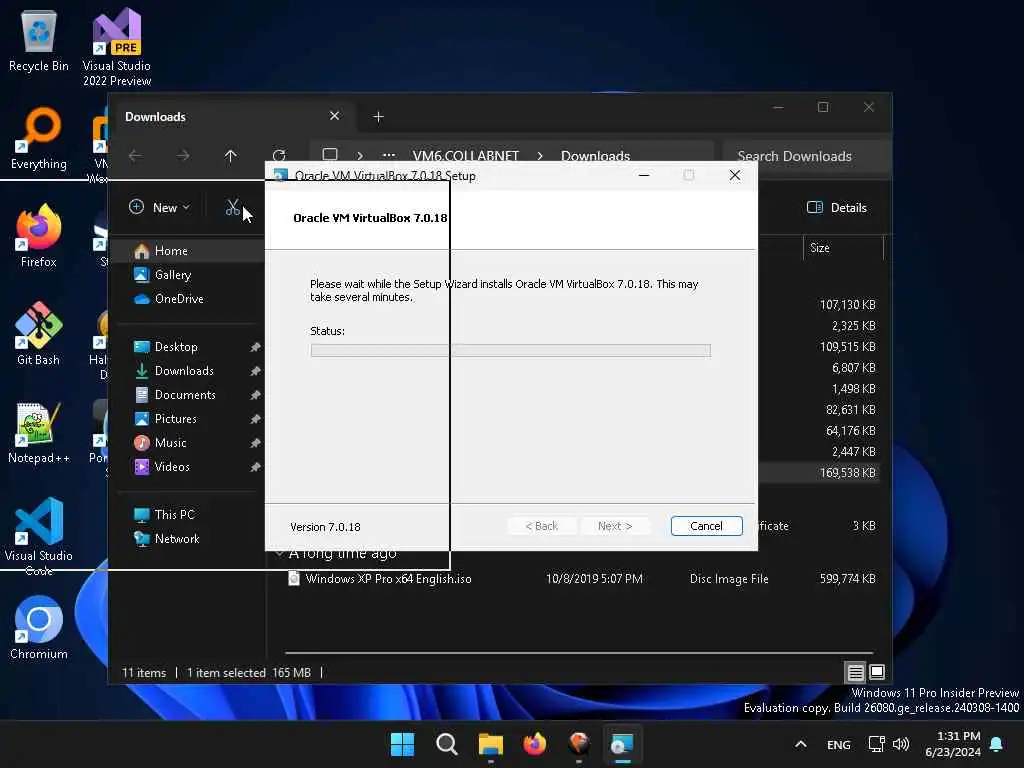The width and height of the screenshot is (1024, 768).
Task: Switch to large thumbnails view in Explorer
Action: coord(877,671)
